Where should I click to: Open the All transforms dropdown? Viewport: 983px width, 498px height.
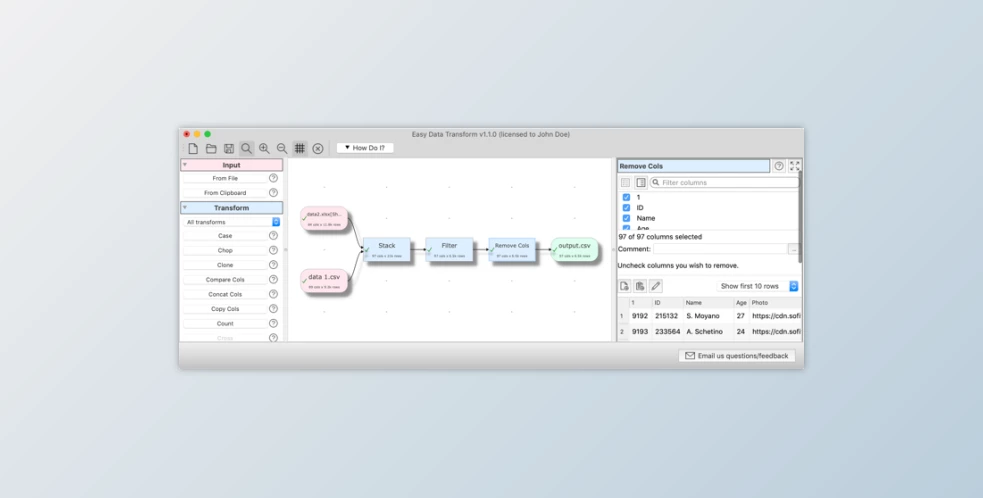[231, 222]
